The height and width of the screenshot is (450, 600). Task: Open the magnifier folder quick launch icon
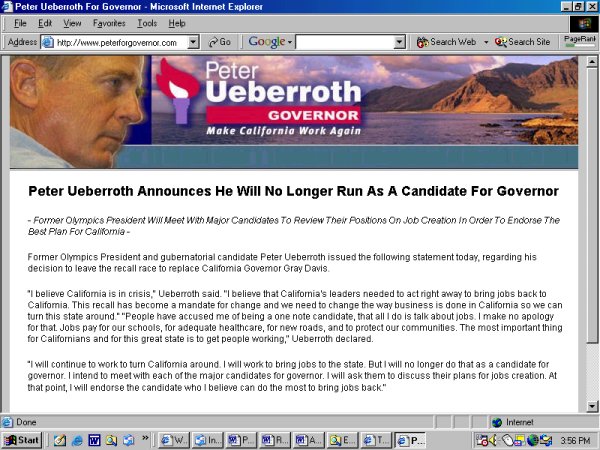pyautogui.click(x=111, y=440)
